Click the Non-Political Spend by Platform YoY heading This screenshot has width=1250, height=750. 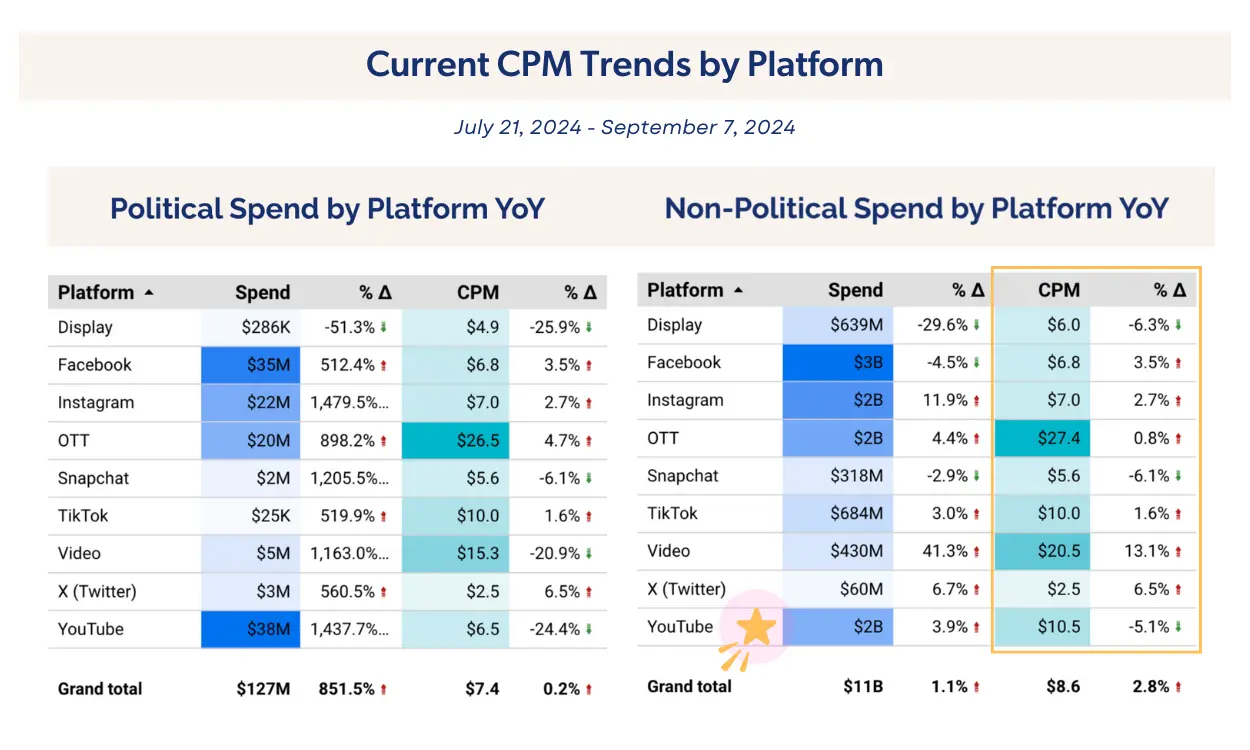916,209
